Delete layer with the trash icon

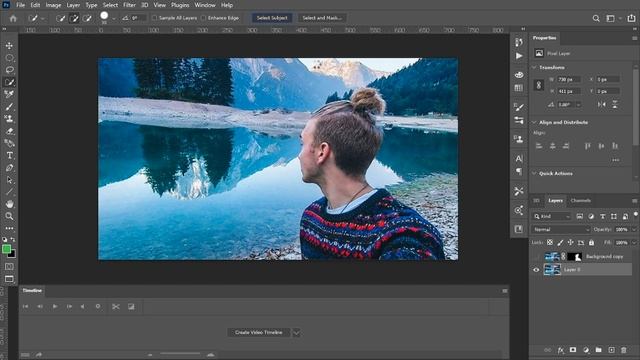click(624, 350)
